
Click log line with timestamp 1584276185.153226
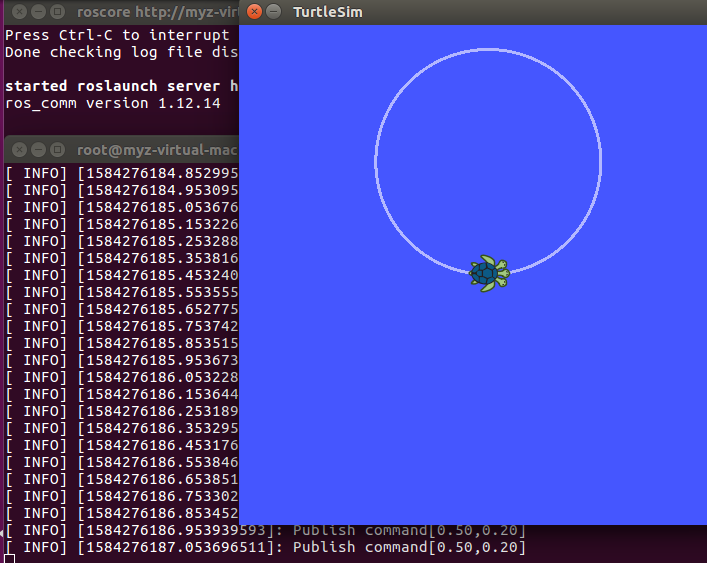[x=122, y=224]
